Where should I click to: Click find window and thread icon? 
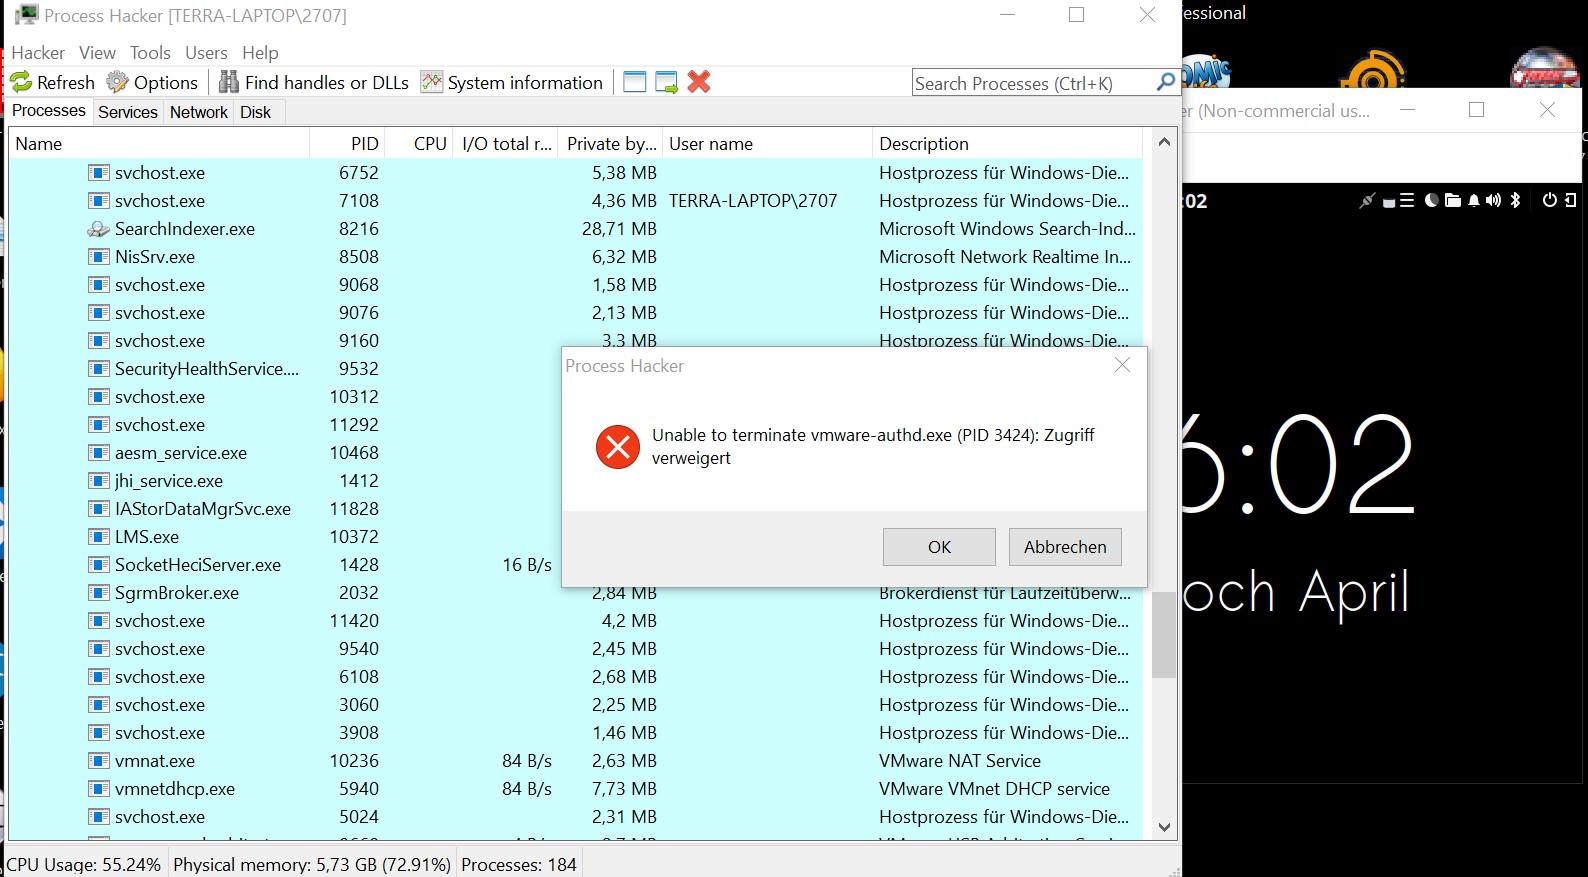point(667,82)
